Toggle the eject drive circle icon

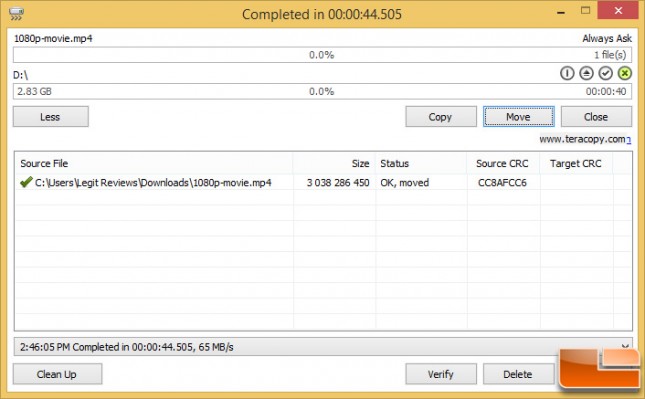click(x=586, y=73)
